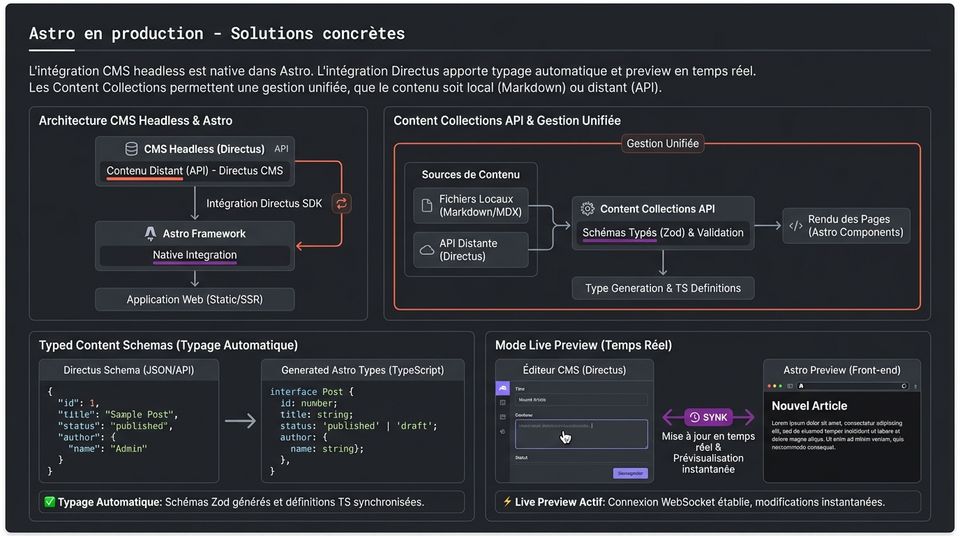
Task: Click the Fichiers Locaux (Markdown/MDX) box
Action: pos(470,206)
